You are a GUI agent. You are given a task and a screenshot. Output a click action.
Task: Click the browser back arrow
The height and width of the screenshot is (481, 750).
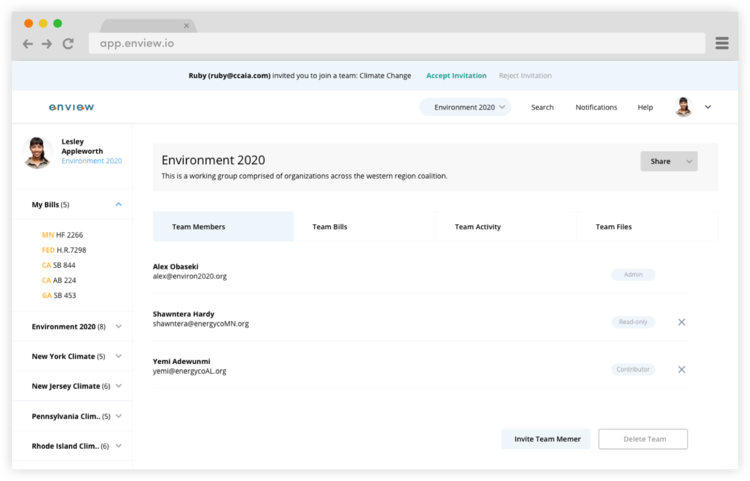coord(28,44)
